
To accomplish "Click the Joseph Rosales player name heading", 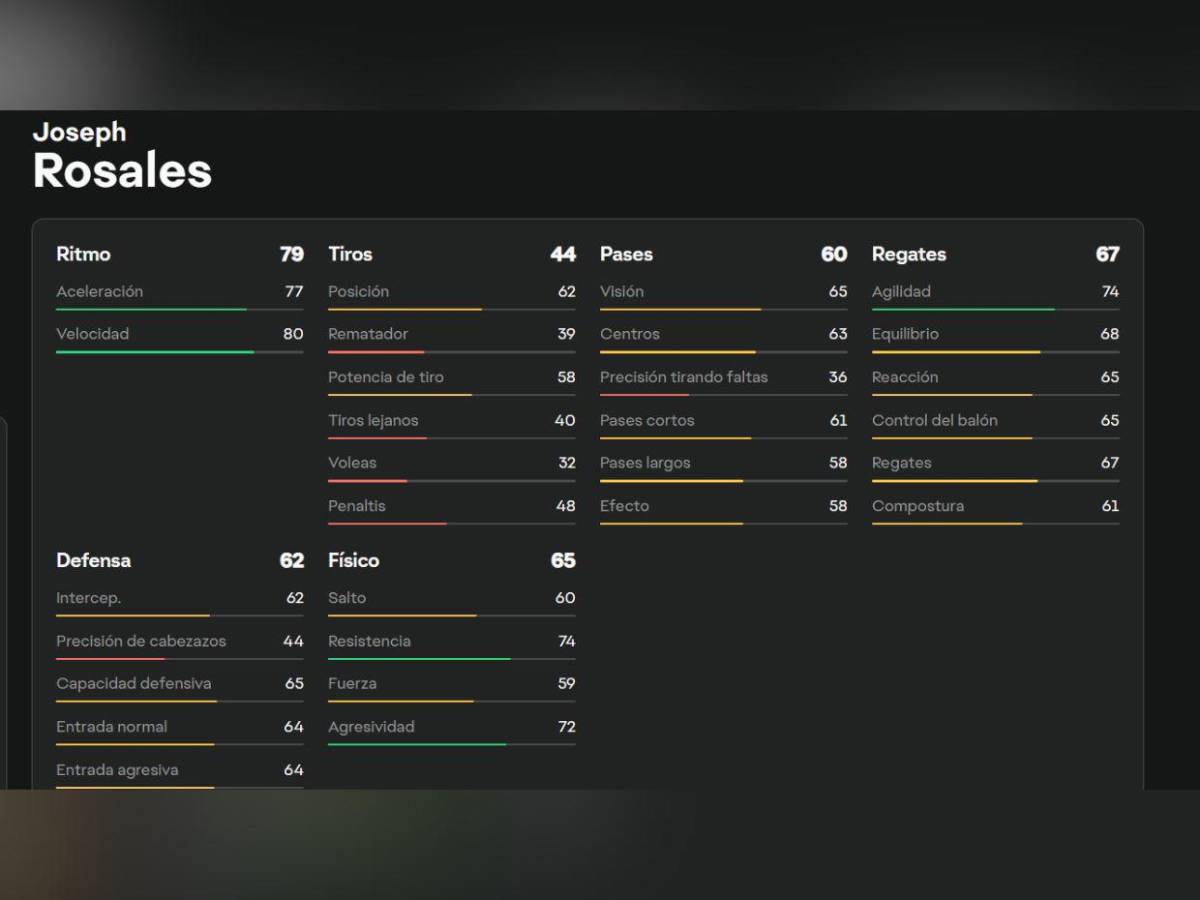I will [122, 157].
